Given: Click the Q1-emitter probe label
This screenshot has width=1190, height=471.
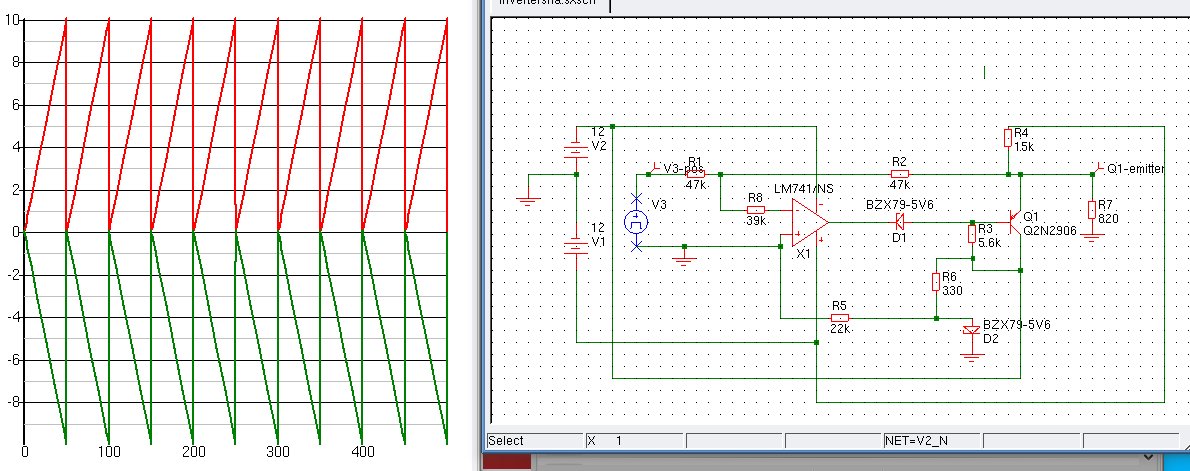Looking at the screenshot, I should pyautogui.click(x=1134, y=169).
